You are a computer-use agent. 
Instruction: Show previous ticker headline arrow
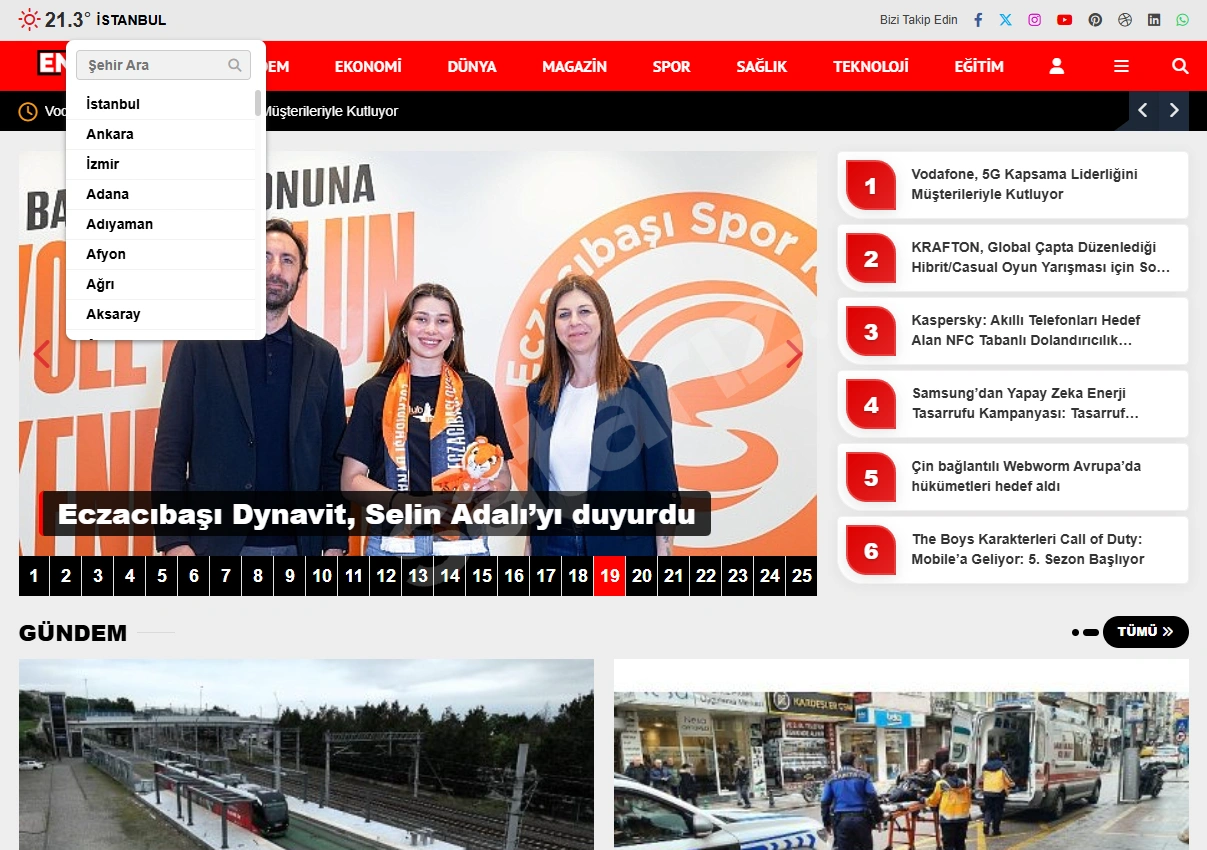[1143, 111]
